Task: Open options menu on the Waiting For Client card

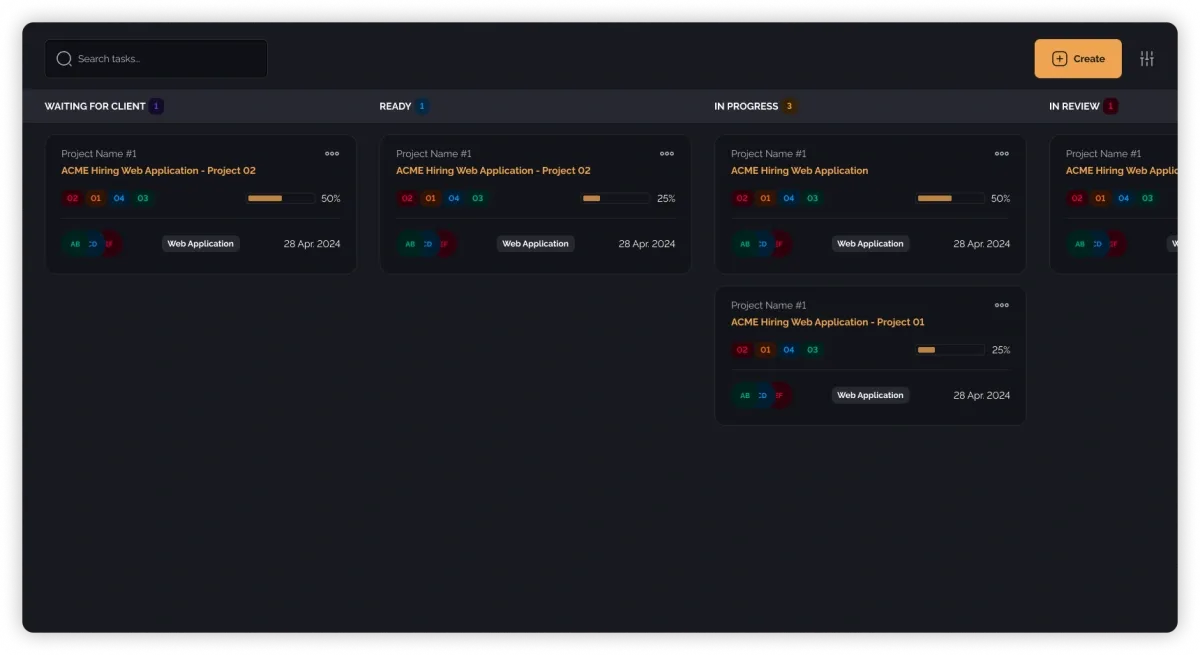Action: [x=332, y=153]
